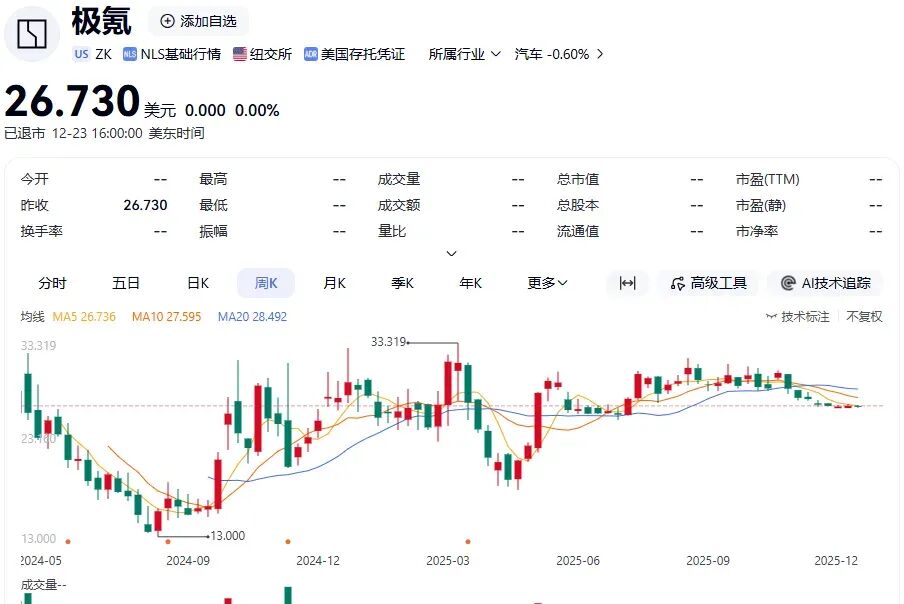904x604 pixels.
Task: Click the 换手率 field label
Action: pyautogui.click(x=42, y=231)
